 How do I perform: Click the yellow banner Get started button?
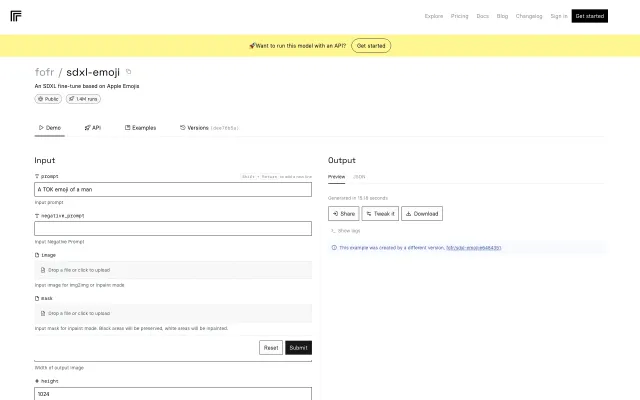[371, 46]
